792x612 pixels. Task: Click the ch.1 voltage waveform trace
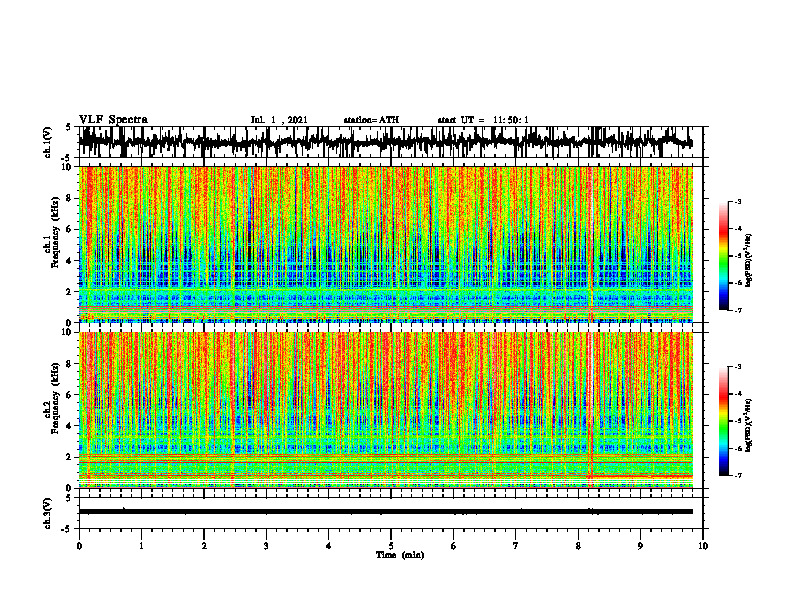pos(385,142)
